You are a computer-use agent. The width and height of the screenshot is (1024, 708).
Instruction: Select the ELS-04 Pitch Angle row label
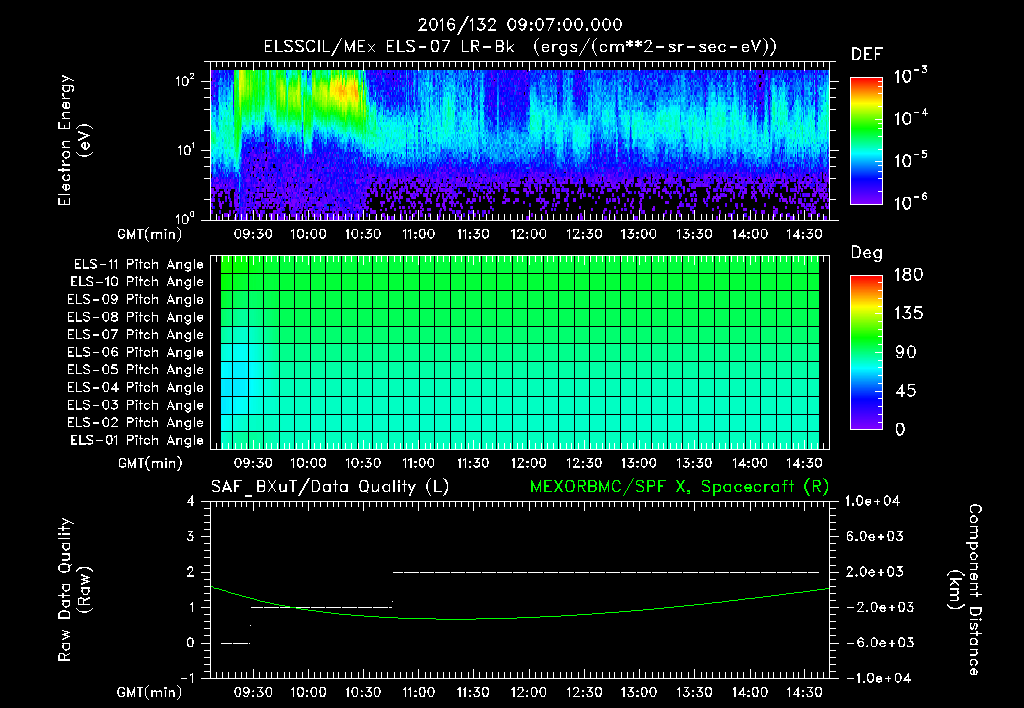point(136,388)
